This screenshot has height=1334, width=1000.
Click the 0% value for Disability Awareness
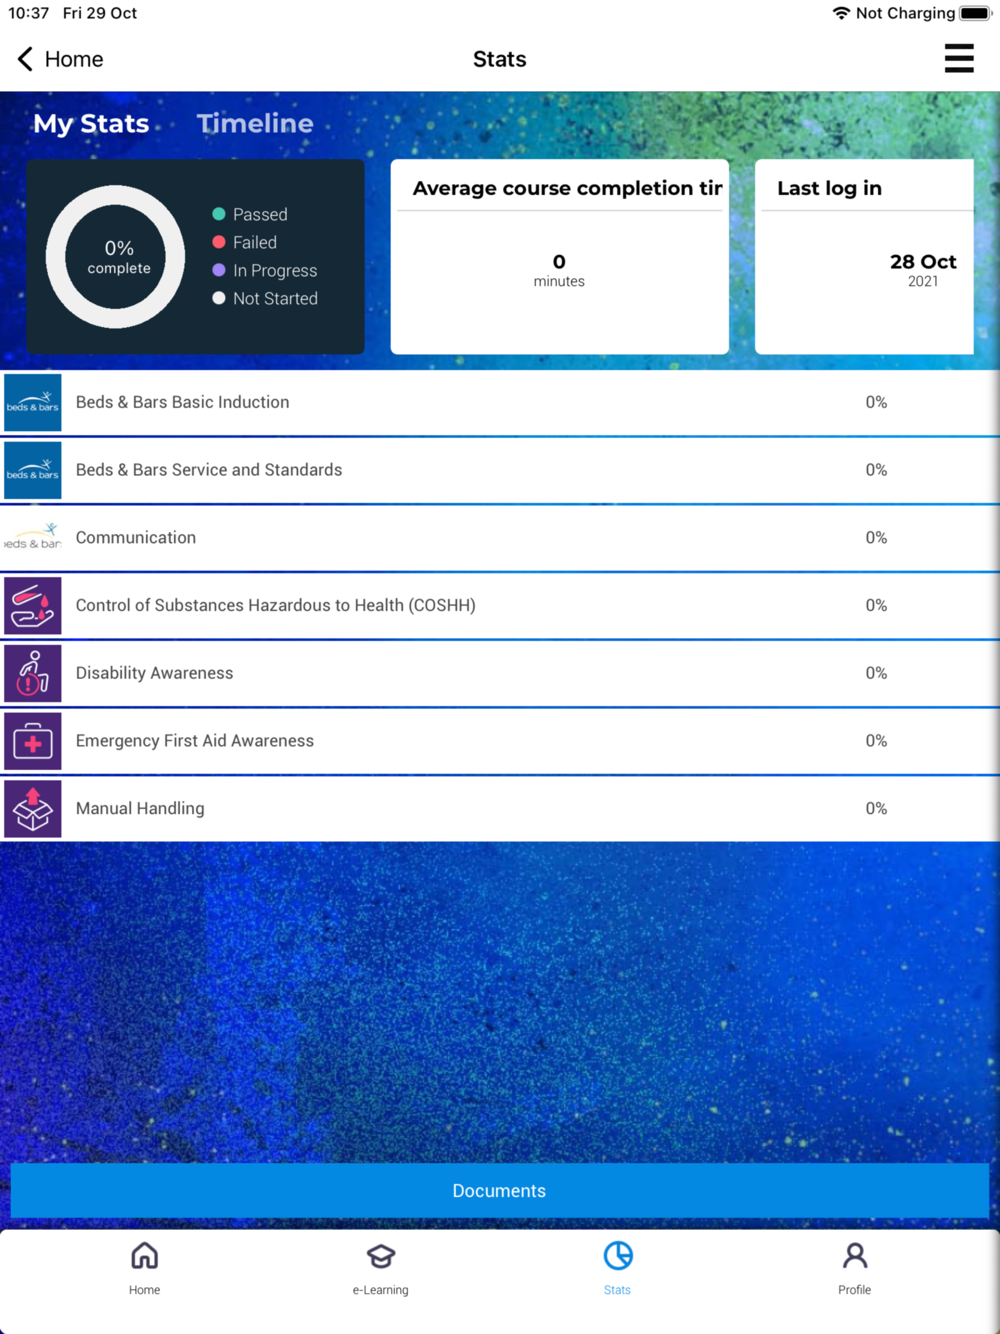pos(876,673)
